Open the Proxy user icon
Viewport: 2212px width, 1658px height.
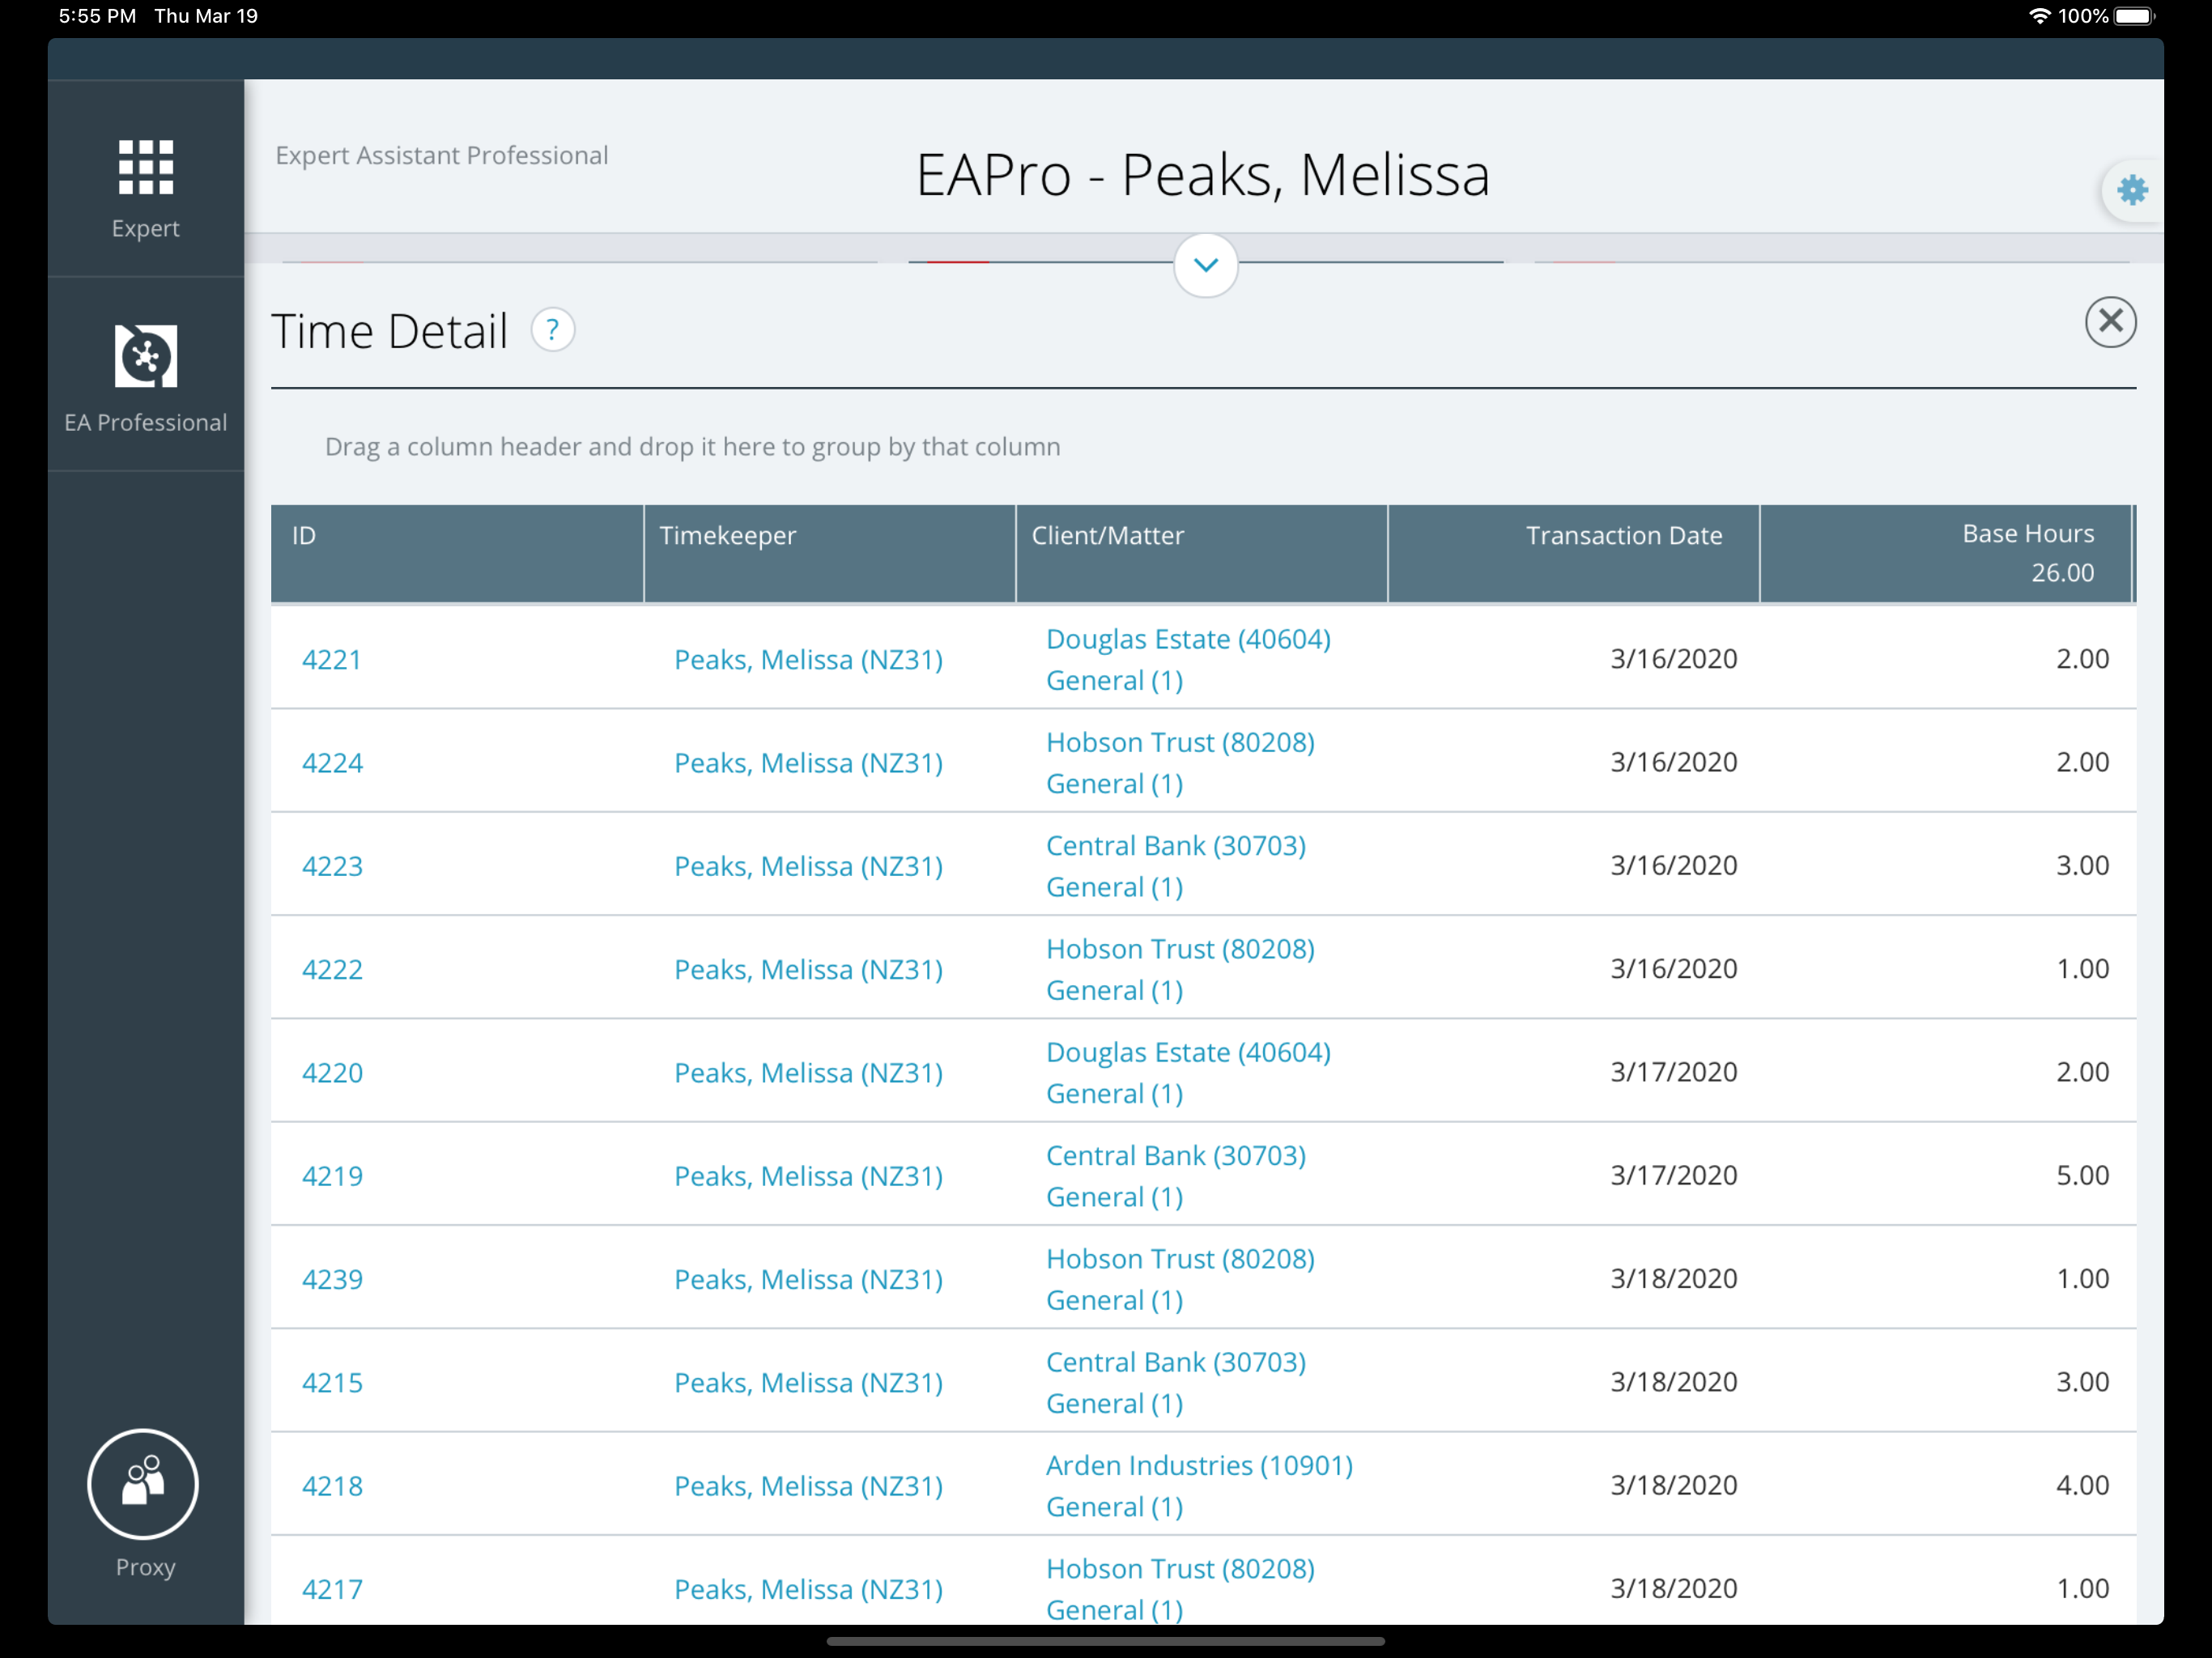pyautogui.click(x=143, y=1483)
